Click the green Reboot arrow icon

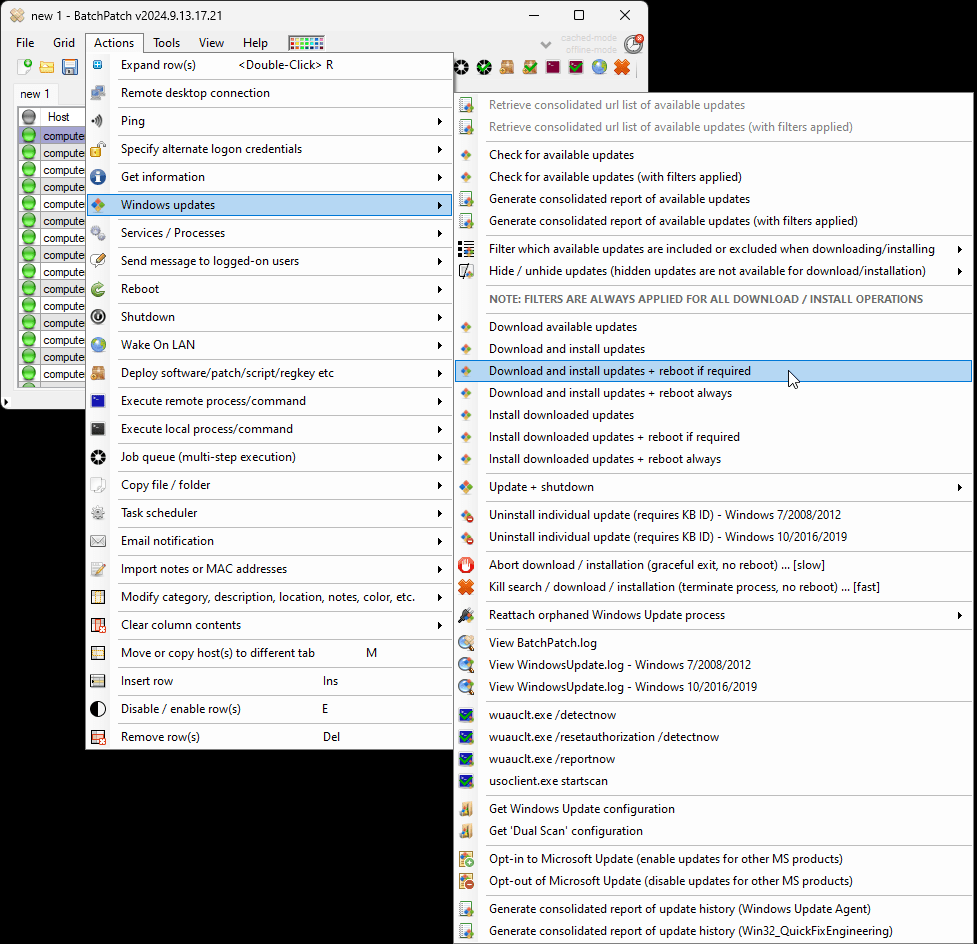click(x=98, y=289)
